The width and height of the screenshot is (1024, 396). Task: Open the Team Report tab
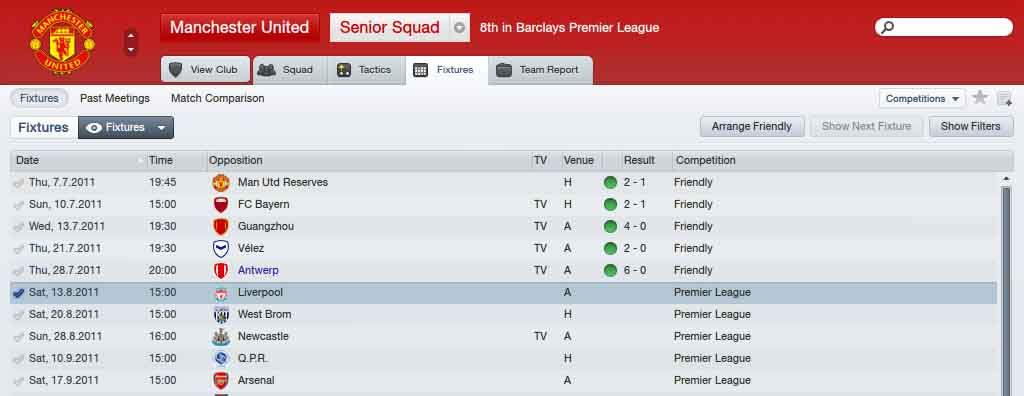(x=540, y=70)
